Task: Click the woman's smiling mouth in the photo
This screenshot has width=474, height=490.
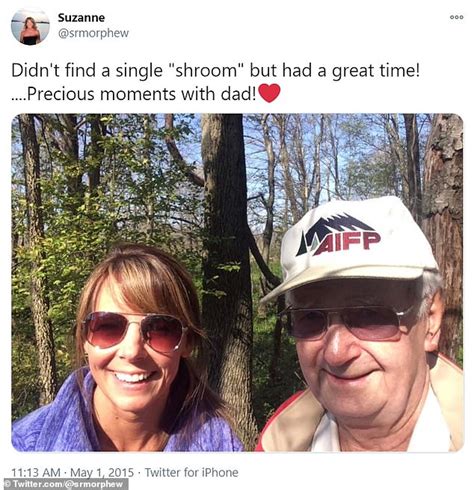Action: pos(131,378)
